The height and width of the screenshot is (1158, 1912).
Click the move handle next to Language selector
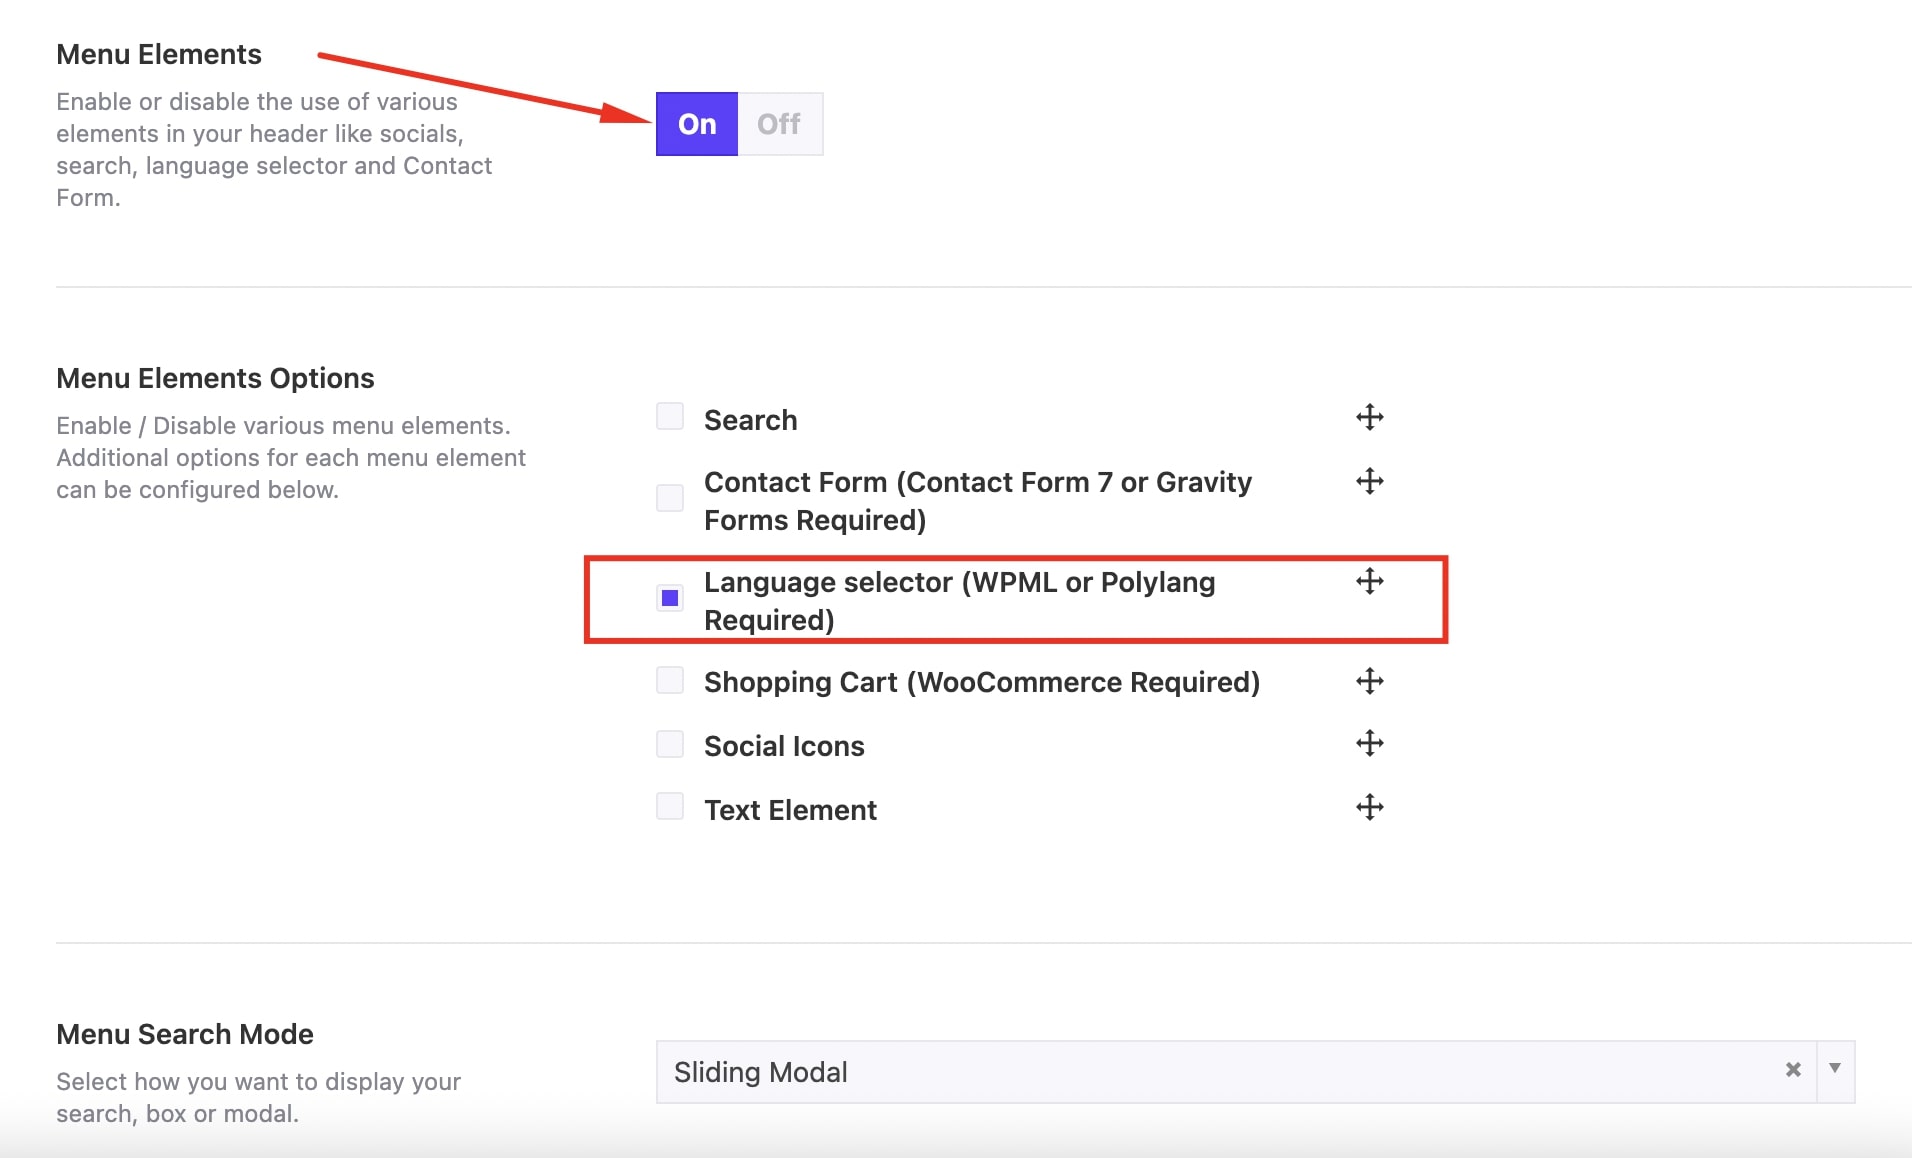1370,581
